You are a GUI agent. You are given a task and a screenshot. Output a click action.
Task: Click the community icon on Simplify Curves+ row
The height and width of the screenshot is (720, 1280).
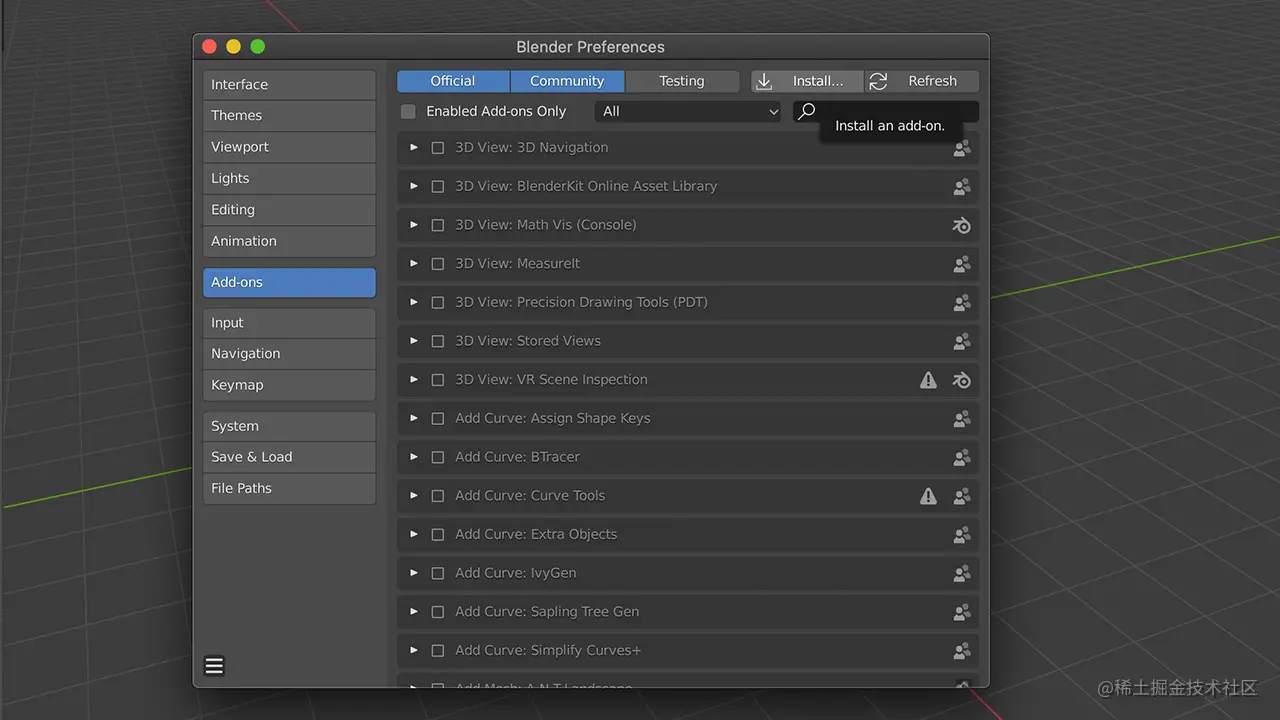pyautogui.click(x=962, y=652)
